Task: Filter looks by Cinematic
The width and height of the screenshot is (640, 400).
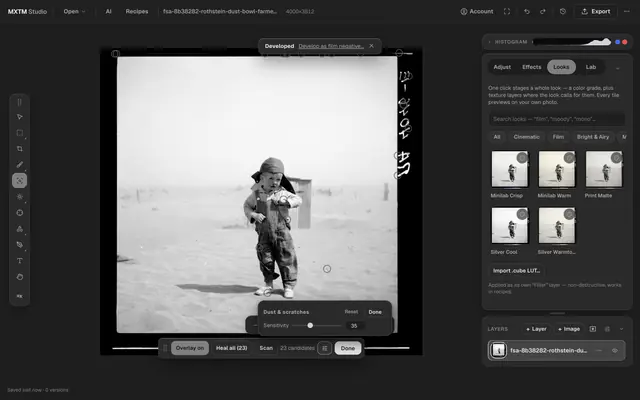Action: click(527, 137)
